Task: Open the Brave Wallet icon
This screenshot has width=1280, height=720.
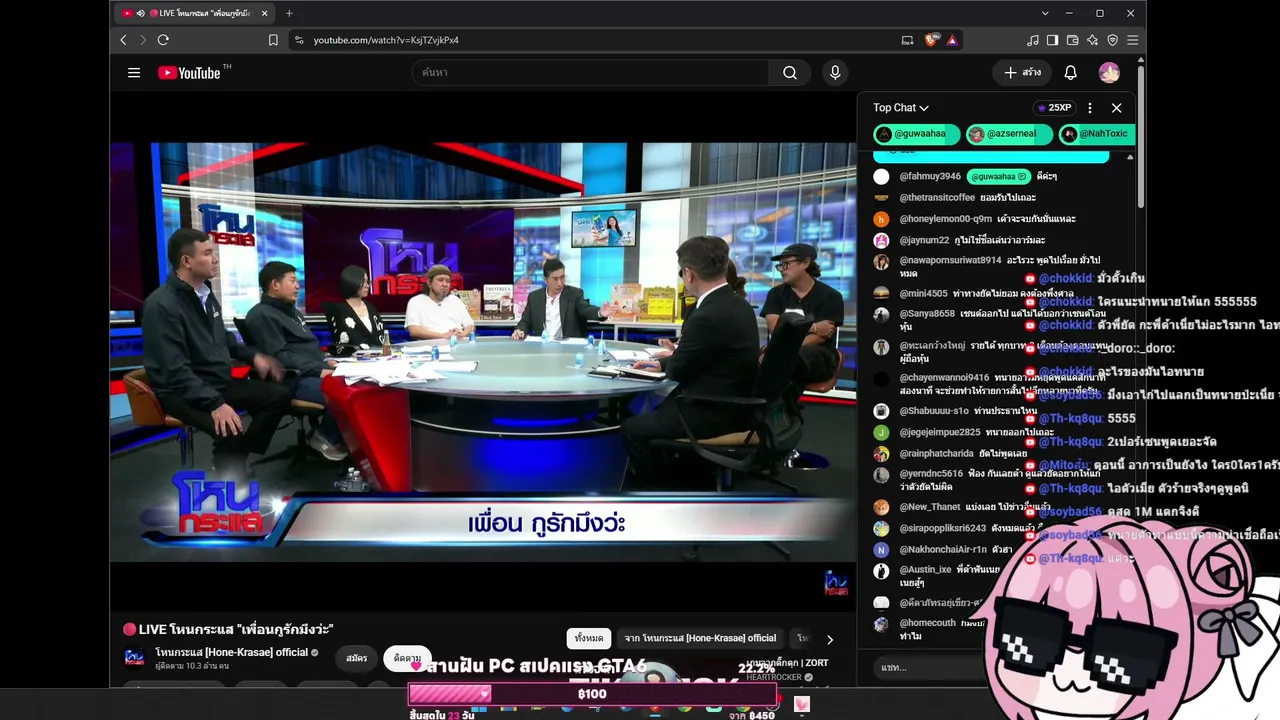Action: pos(1072,40)
